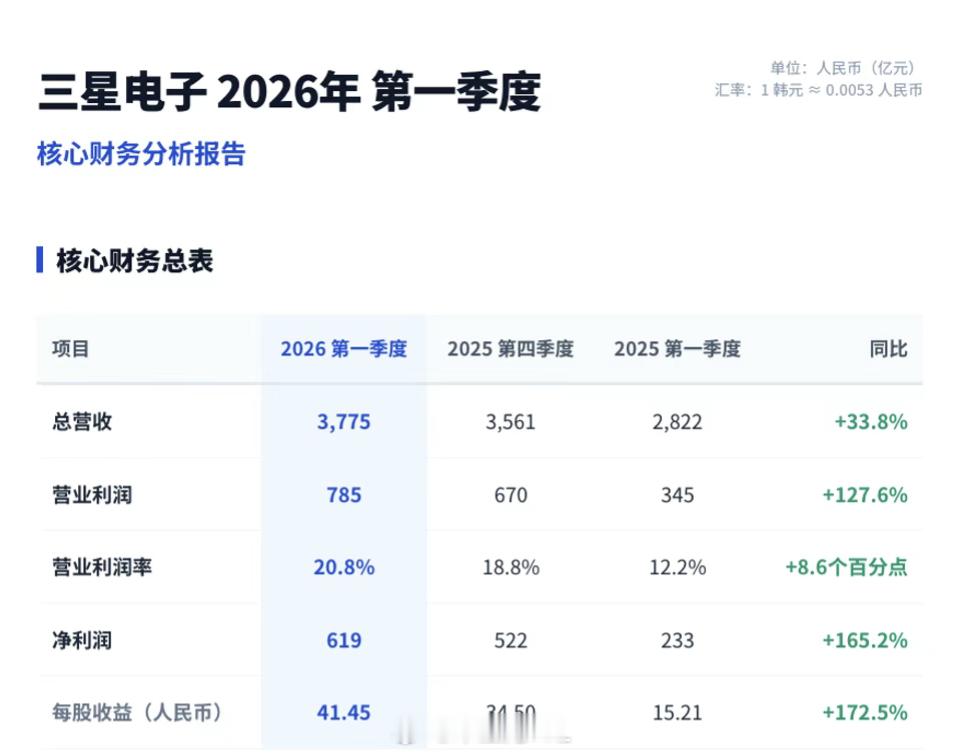Click the +33.8% growth value

point(871,422)
